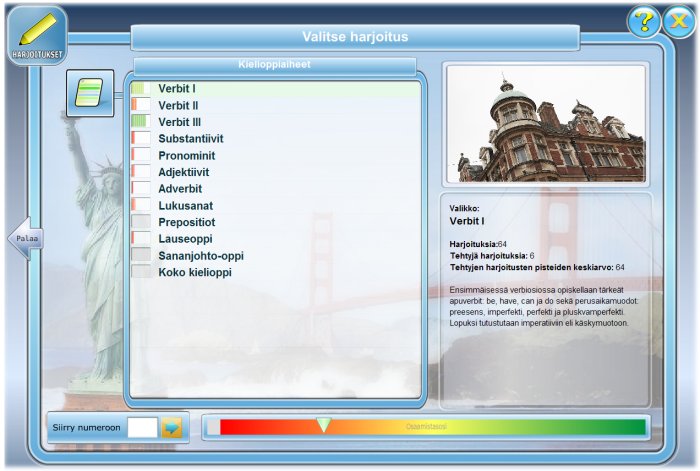Viewport: 700px width, 471px height.
Task: Select the Verbit II exercise
Action: click(x=275, y=105)
